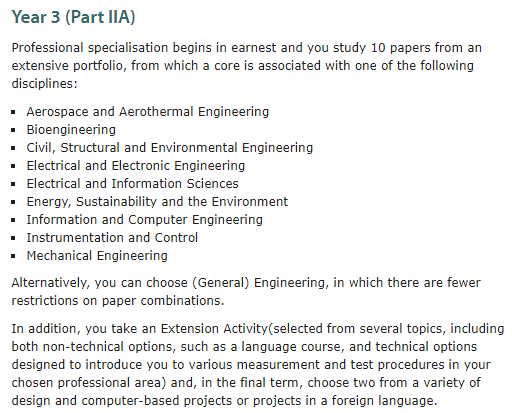The width and height of the screenshot is (512, 413).
Task: Click the bullet next to Instrumentation and Control
Action: click(x=13, y=238)
